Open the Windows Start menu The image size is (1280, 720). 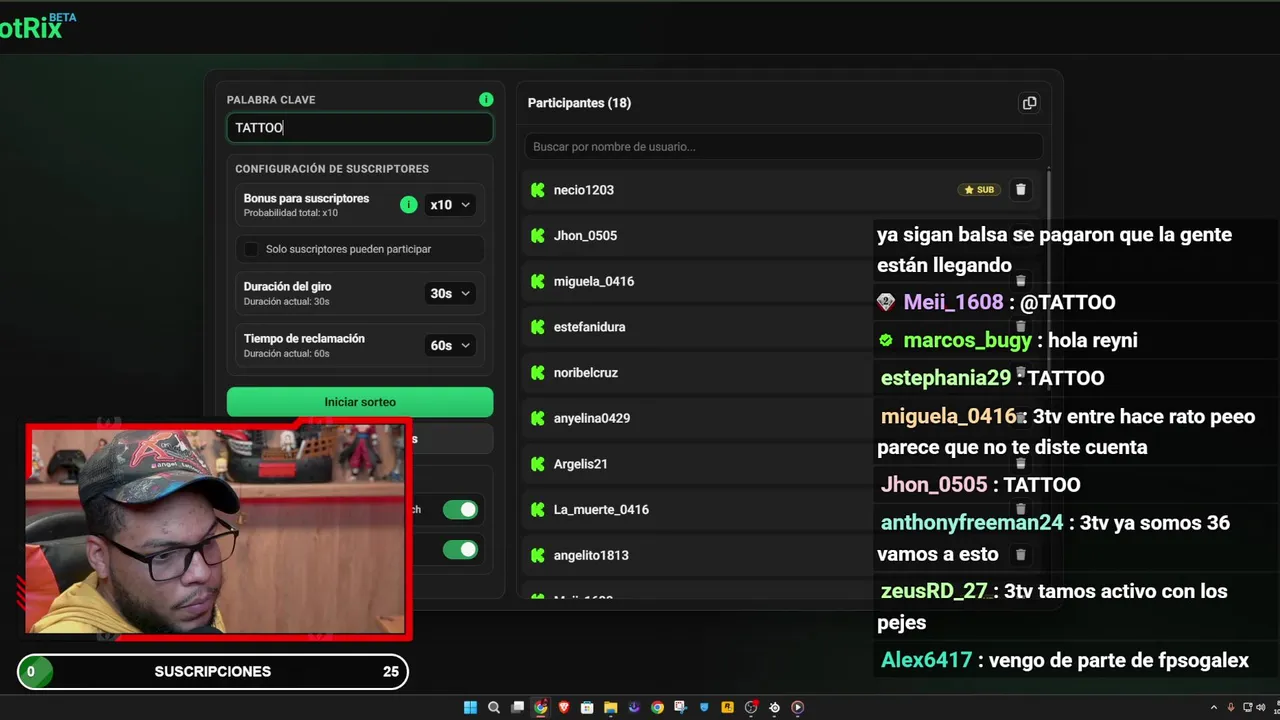[470, 707]
